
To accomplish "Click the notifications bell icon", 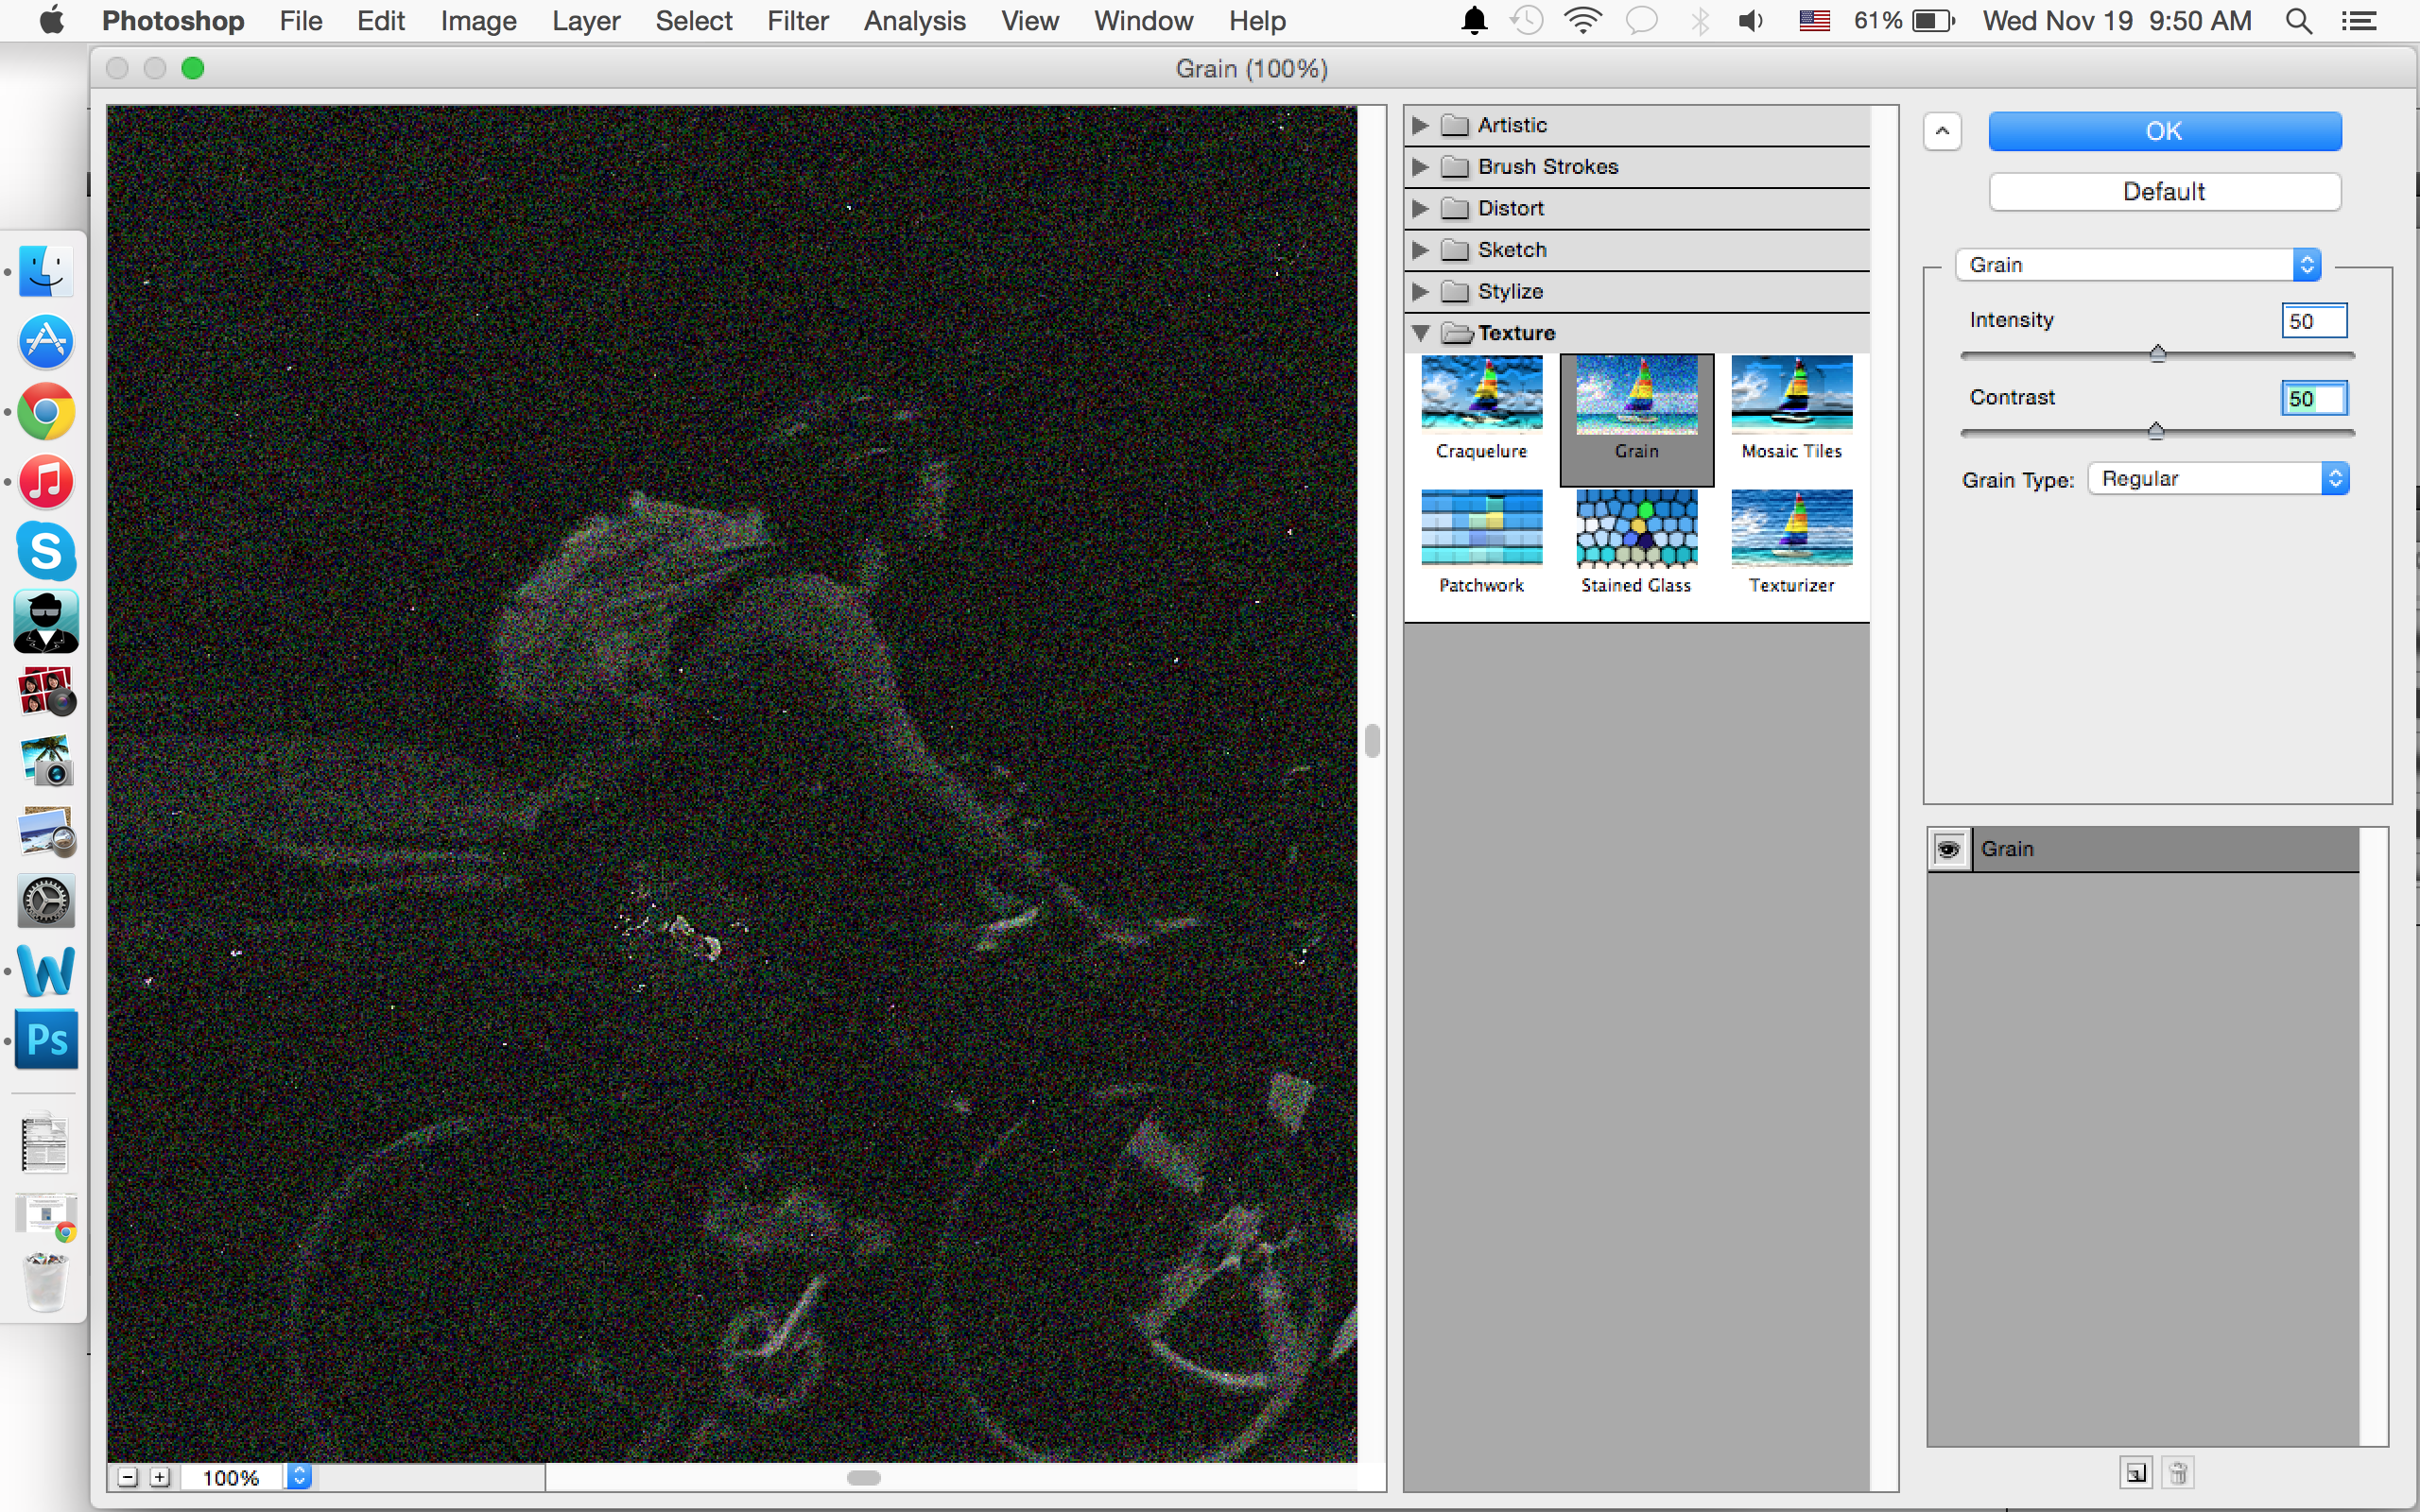I will 1474,21.
